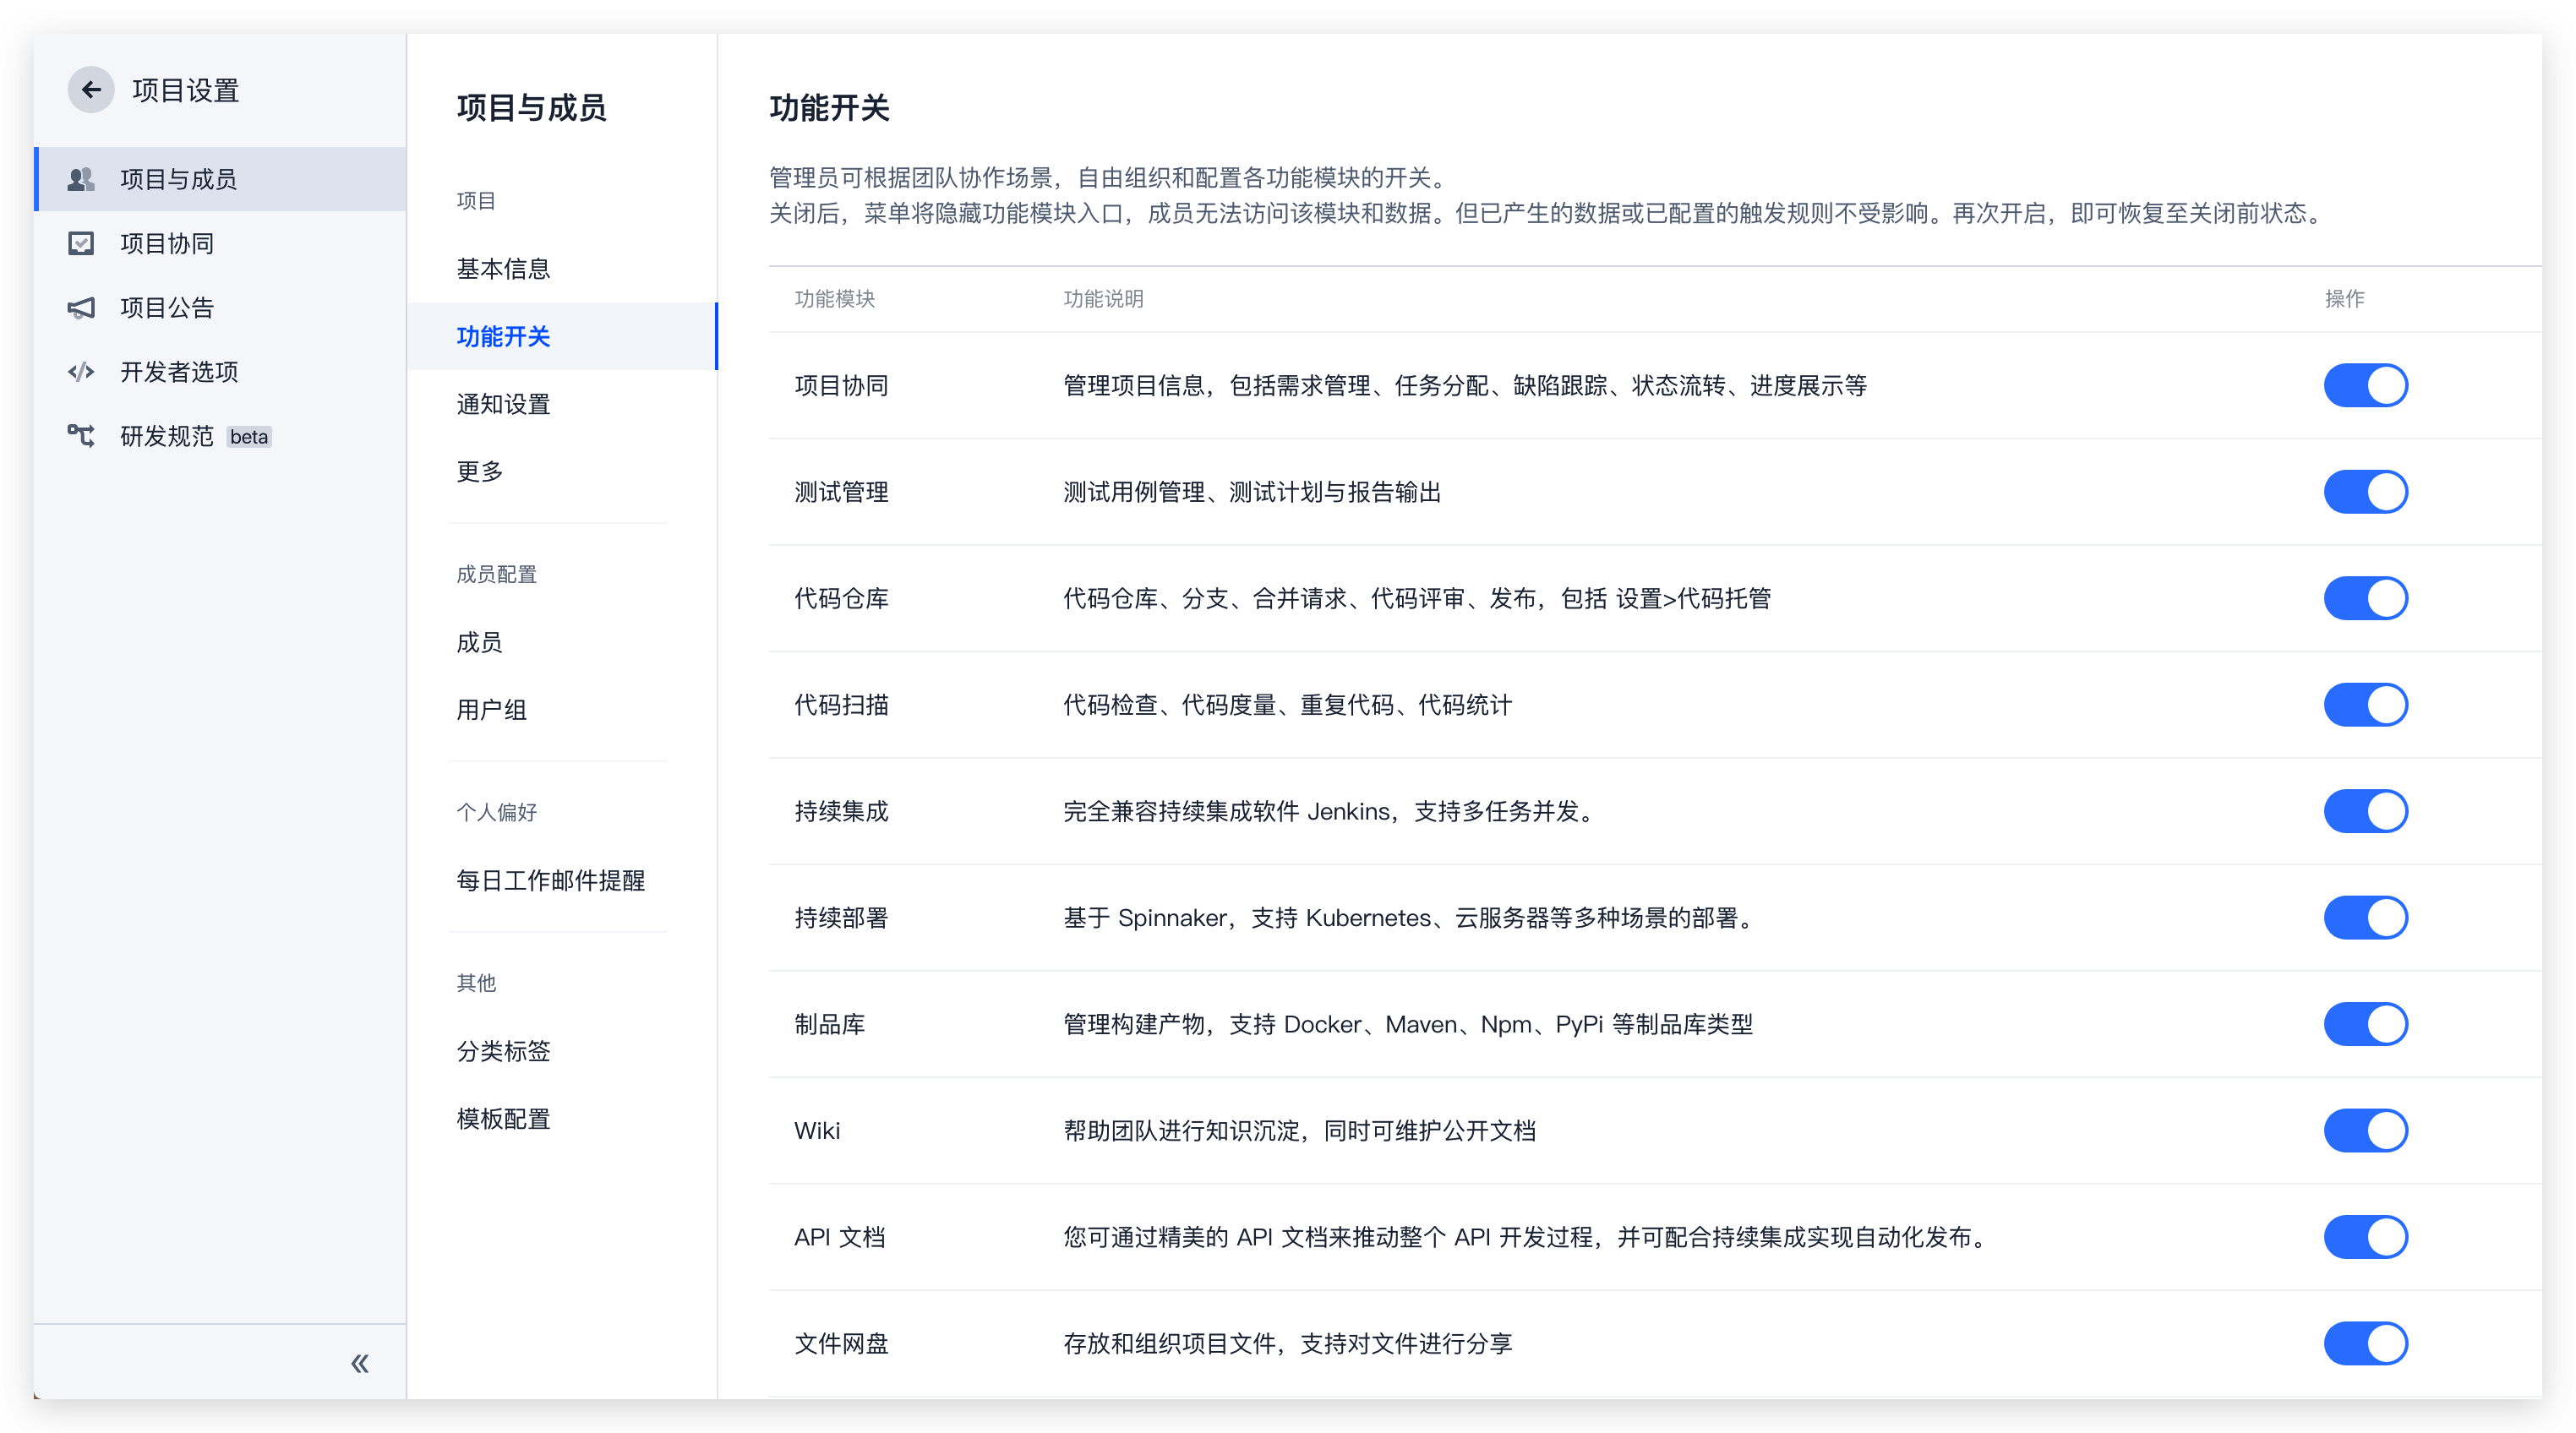Image resolution: width=2576 pixels, height=1433 pixels.
Task: Click the 研发规范 workflow icon
Action: [x=81, y=436]
